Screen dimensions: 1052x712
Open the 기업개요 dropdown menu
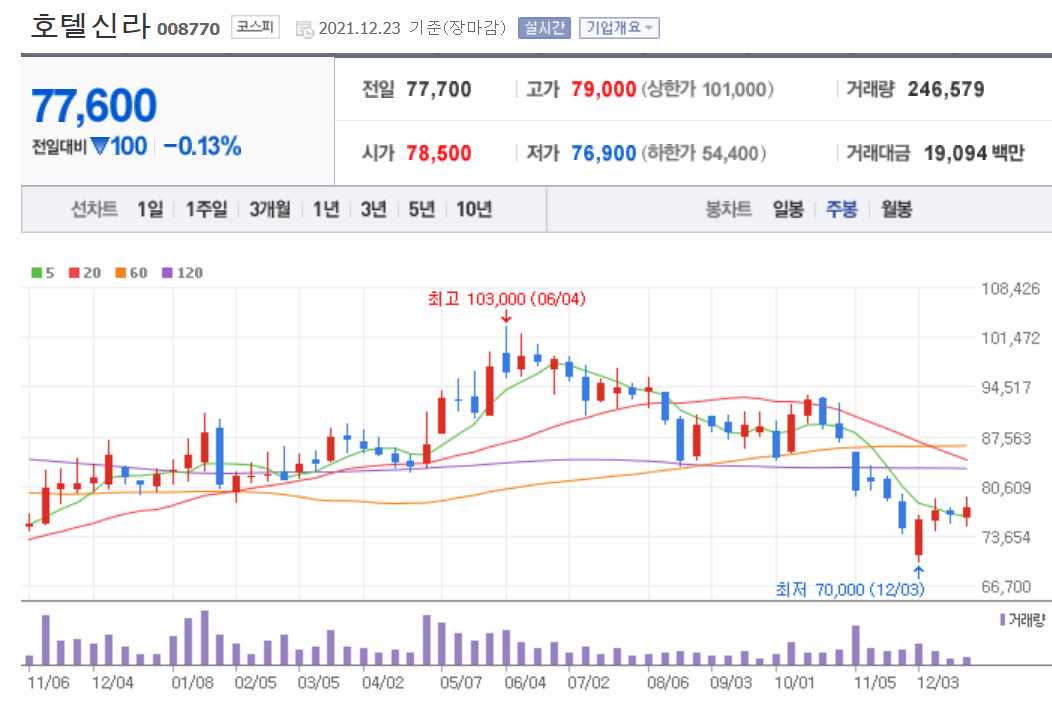coord(619,28)
